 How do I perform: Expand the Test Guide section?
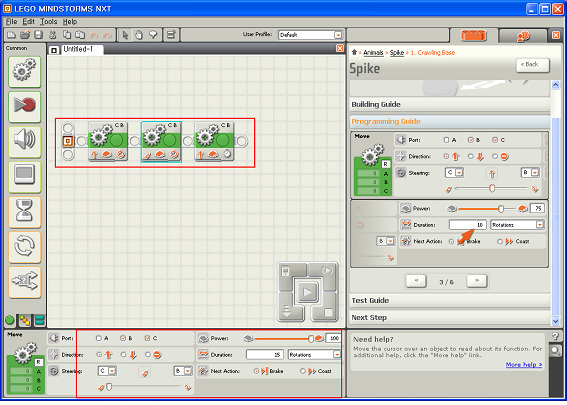point(450,300)
